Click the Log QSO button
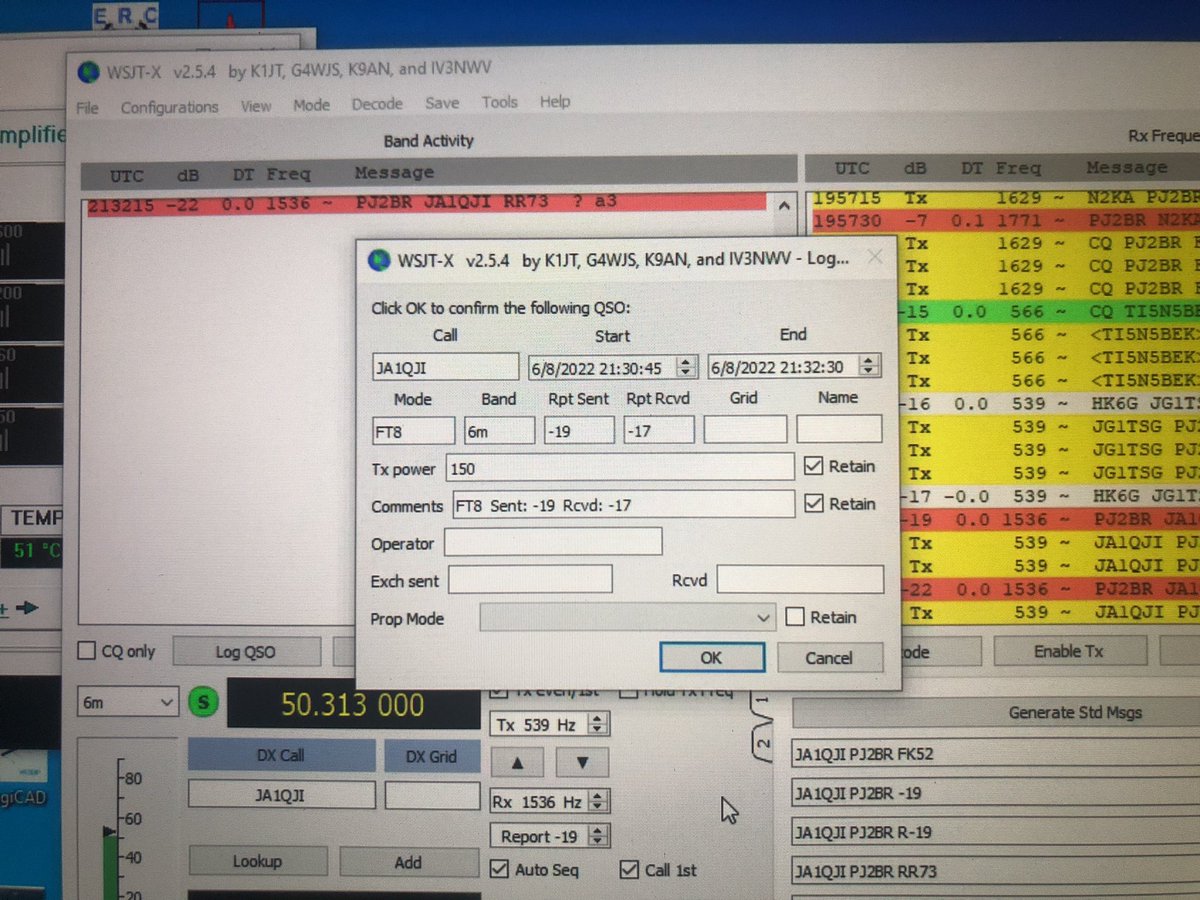Screen dimensions: 1200x900 (246, 652)
